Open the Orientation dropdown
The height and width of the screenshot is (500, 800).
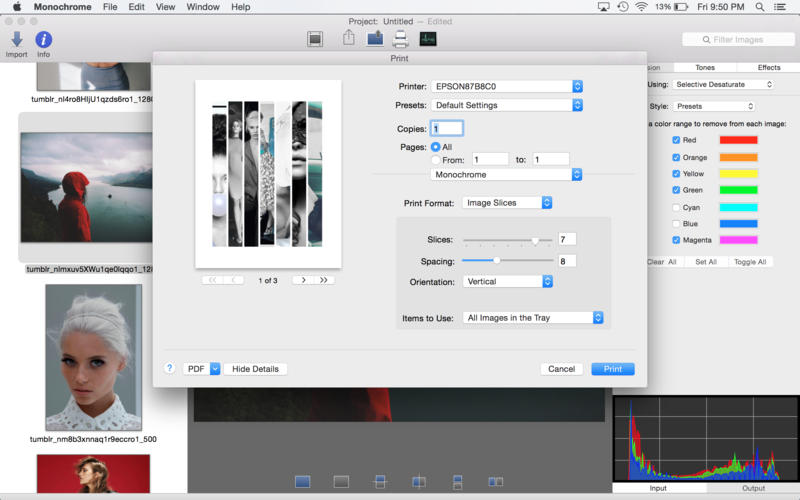coord(507,282)
